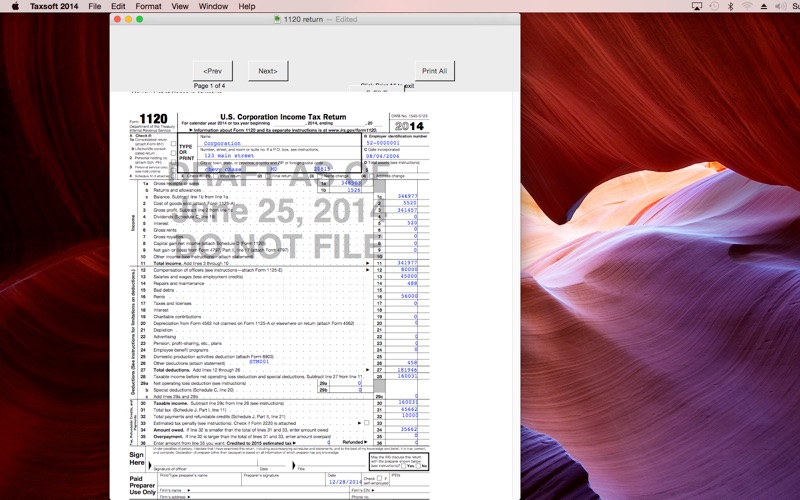This screenshot has height=500, width=800.
Task: Click the document icon beside 1120 return title
Action: [x=277, y=19]
